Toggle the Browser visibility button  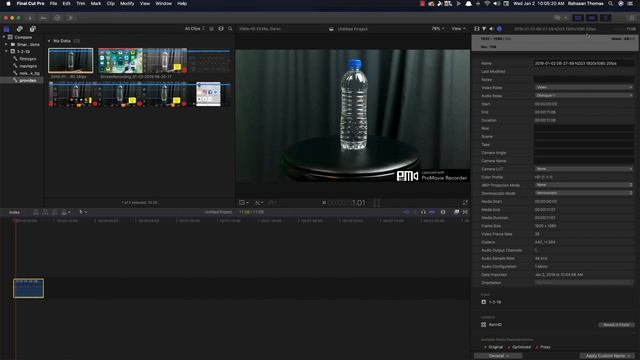578,18
